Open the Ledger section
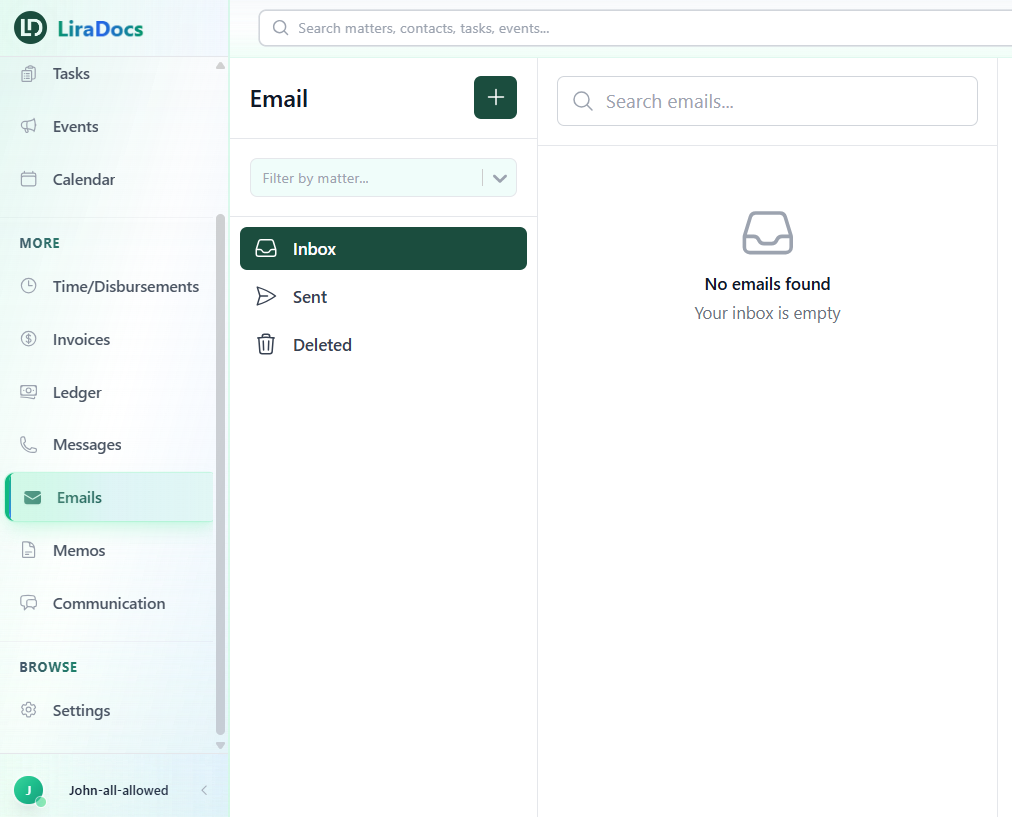Image resolution: width=1012 pixels, height=817 pixels. pos(77,393)
